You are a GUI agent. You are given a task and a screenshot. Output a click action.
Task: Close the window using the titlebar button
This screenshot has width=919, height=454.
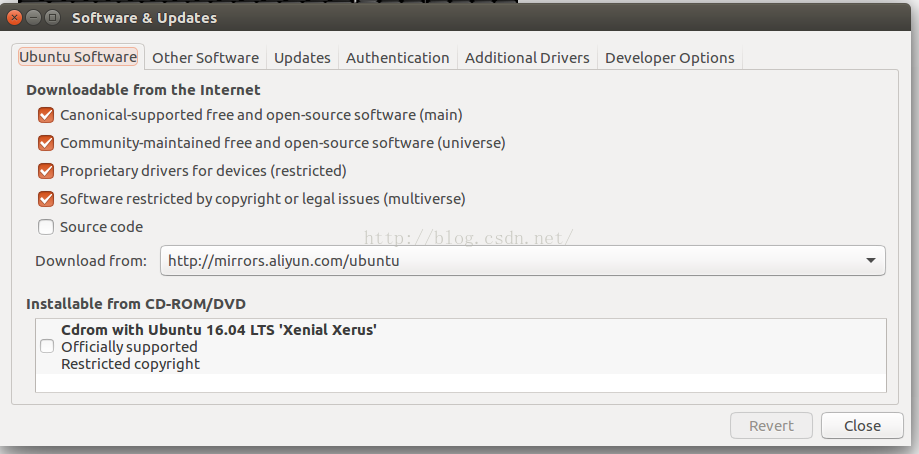15,18
